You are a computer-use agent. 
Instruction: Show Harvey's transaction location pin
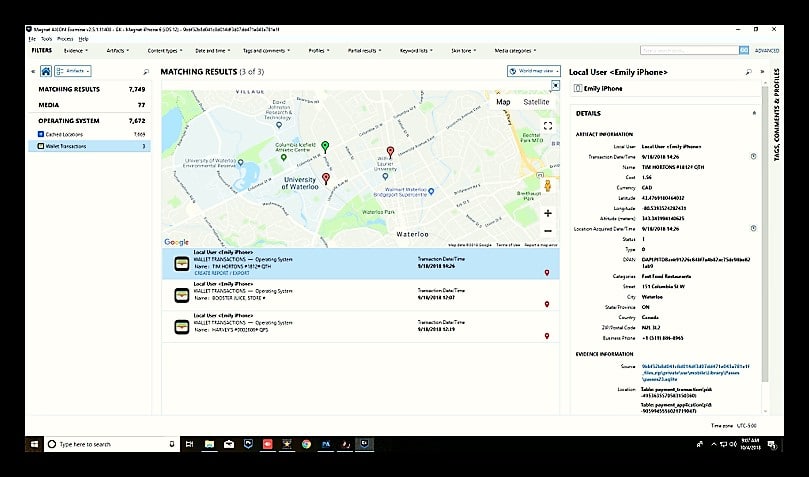(547, 336)
